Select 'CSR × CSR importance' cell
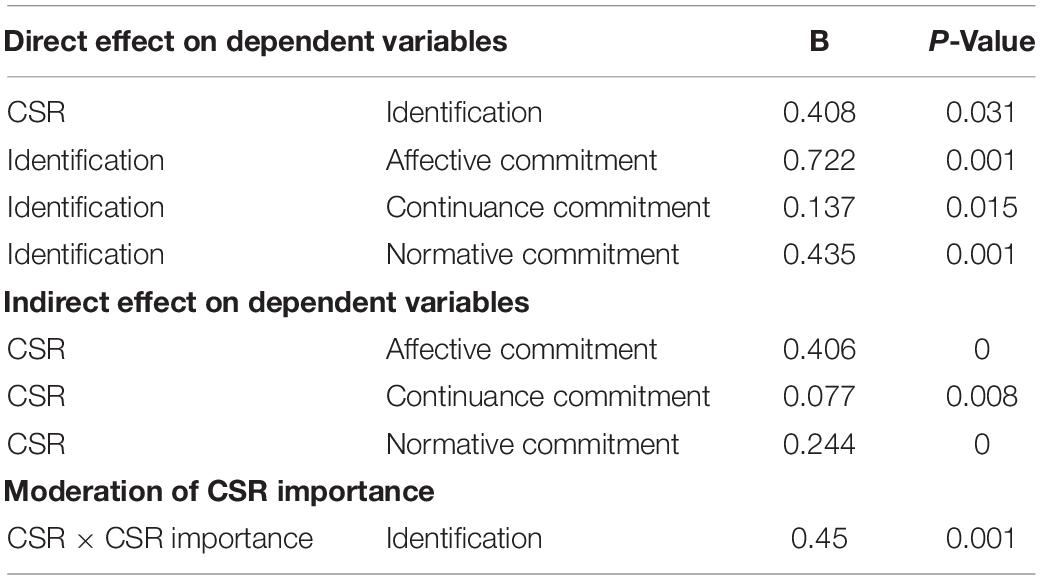Viewport: 1041px width, 580px height. tap(159, 538)
